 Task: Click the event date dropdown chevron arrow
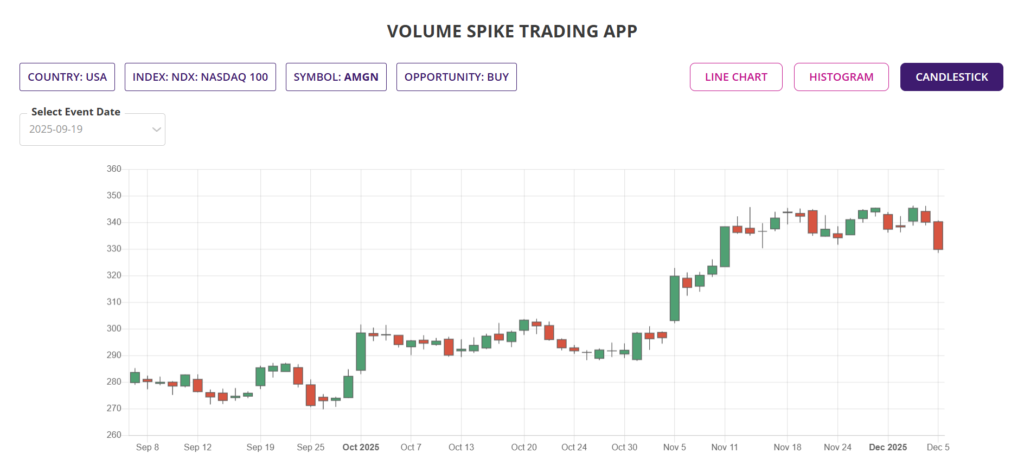pyautogui.click(x=156, y=129)
